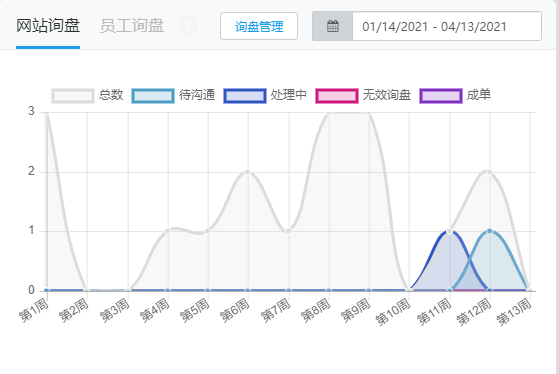
Task: Click the 第1周 axis label
Action: 34,311
